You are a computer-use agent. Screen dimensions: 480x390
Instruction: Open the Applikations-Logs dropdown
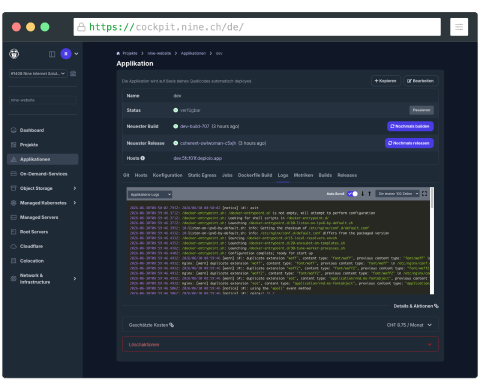pyautogui.click(x=150, y=194)
